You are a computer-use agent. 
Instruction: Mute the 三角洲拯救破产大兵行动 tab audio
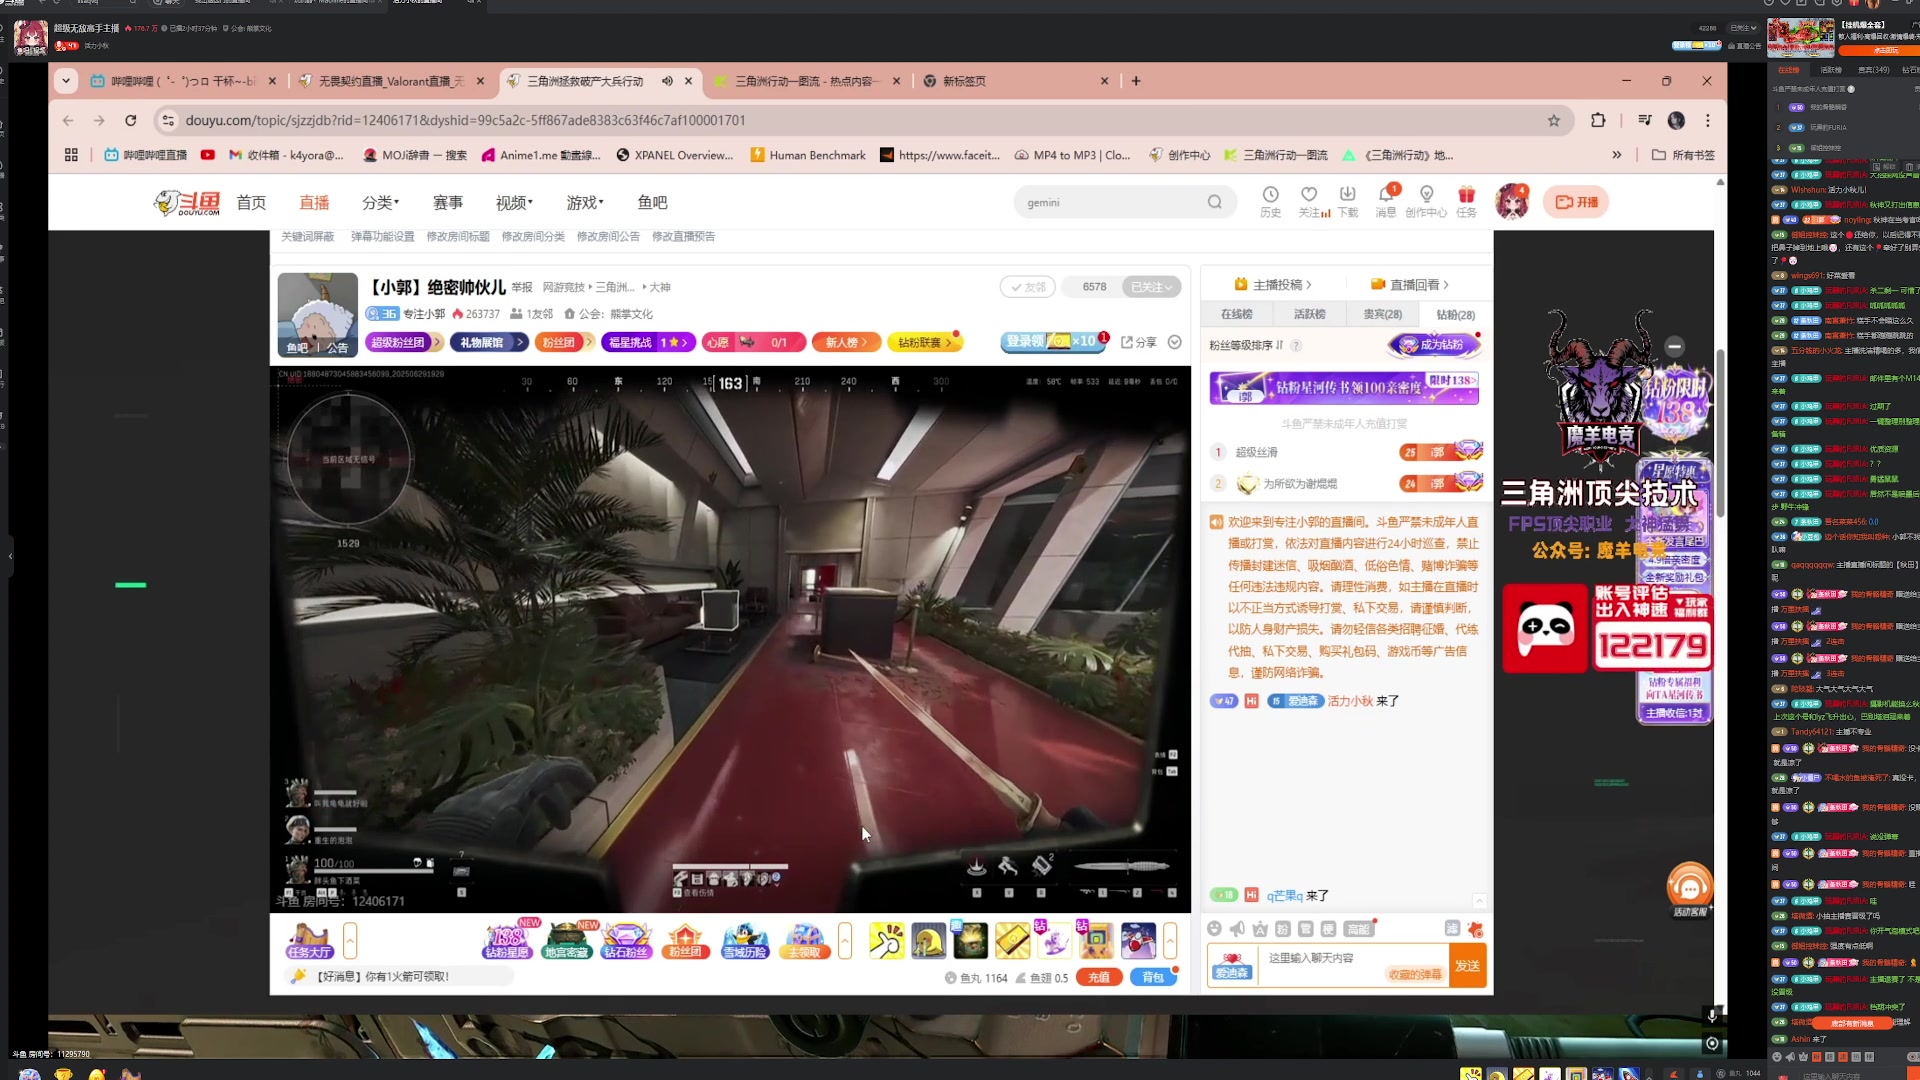click(667, 81)
